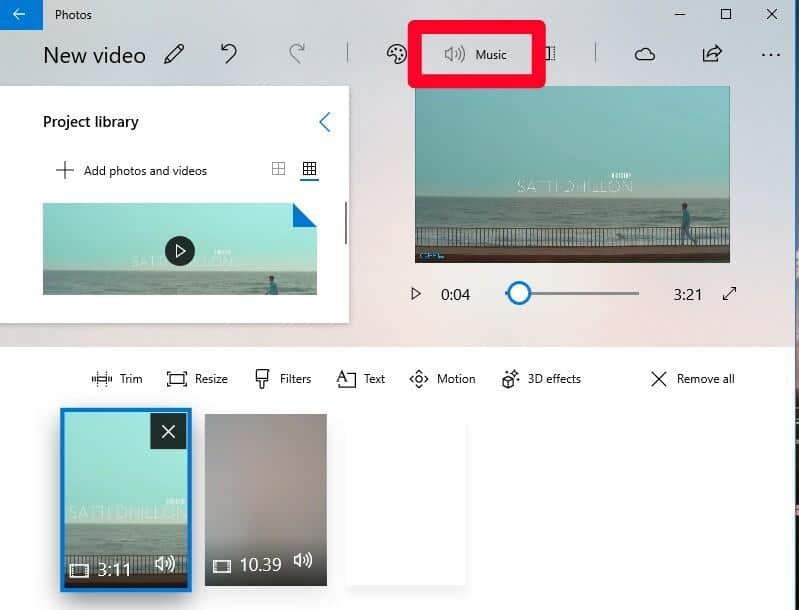
Task: Undo the last edit
Action: point(229,54)
